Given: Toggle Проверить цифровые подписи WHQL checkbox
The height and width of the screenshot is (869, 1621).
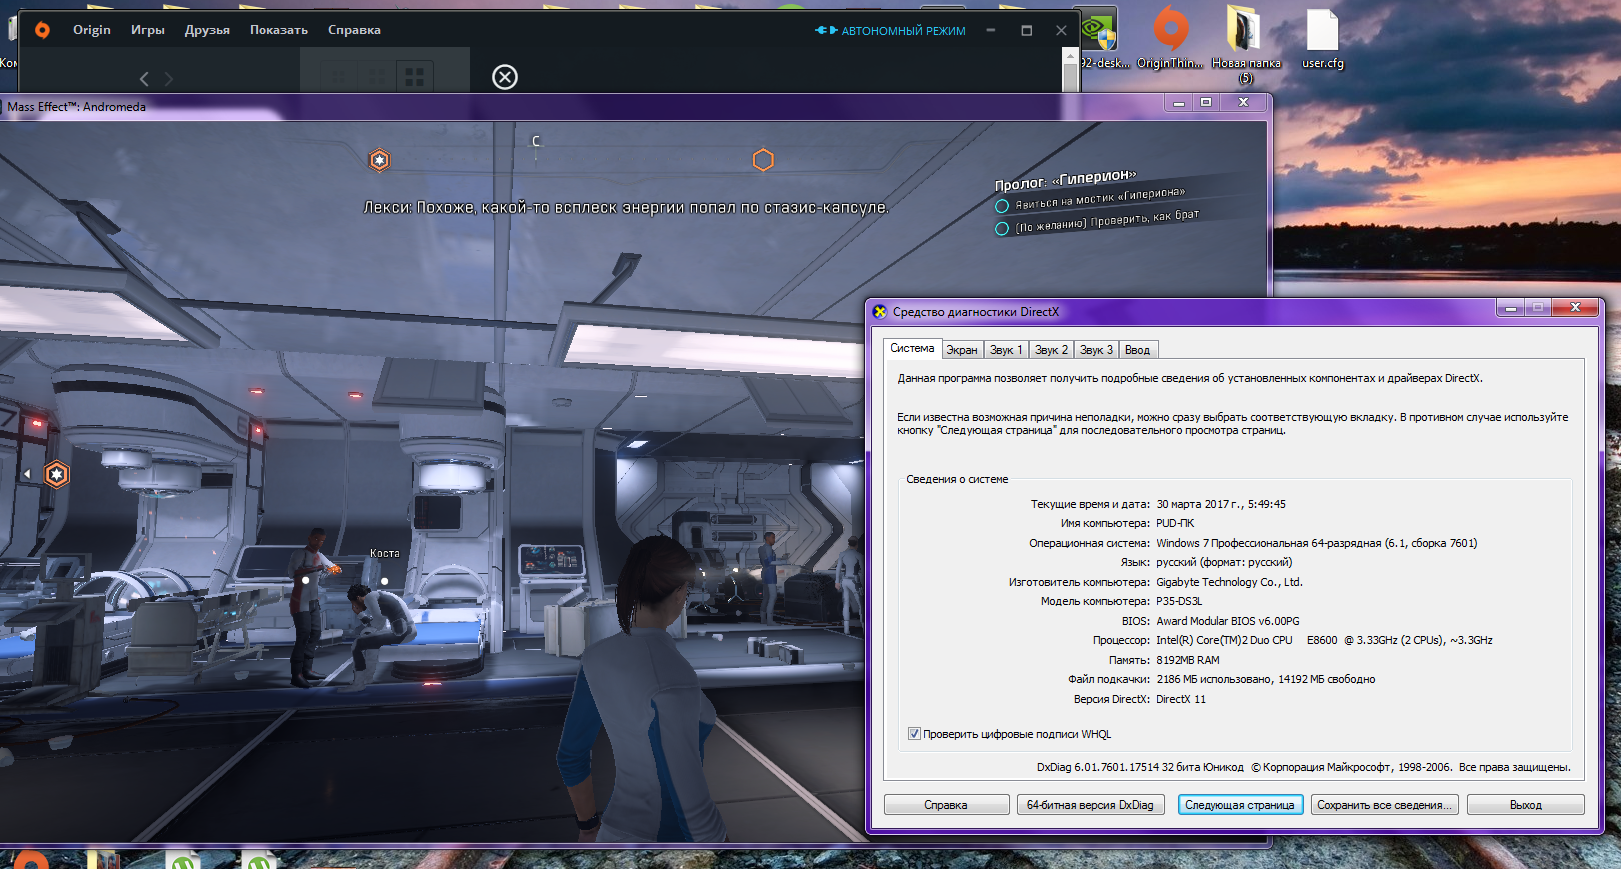Looking at the screenshot, I should tap(914, 734).
